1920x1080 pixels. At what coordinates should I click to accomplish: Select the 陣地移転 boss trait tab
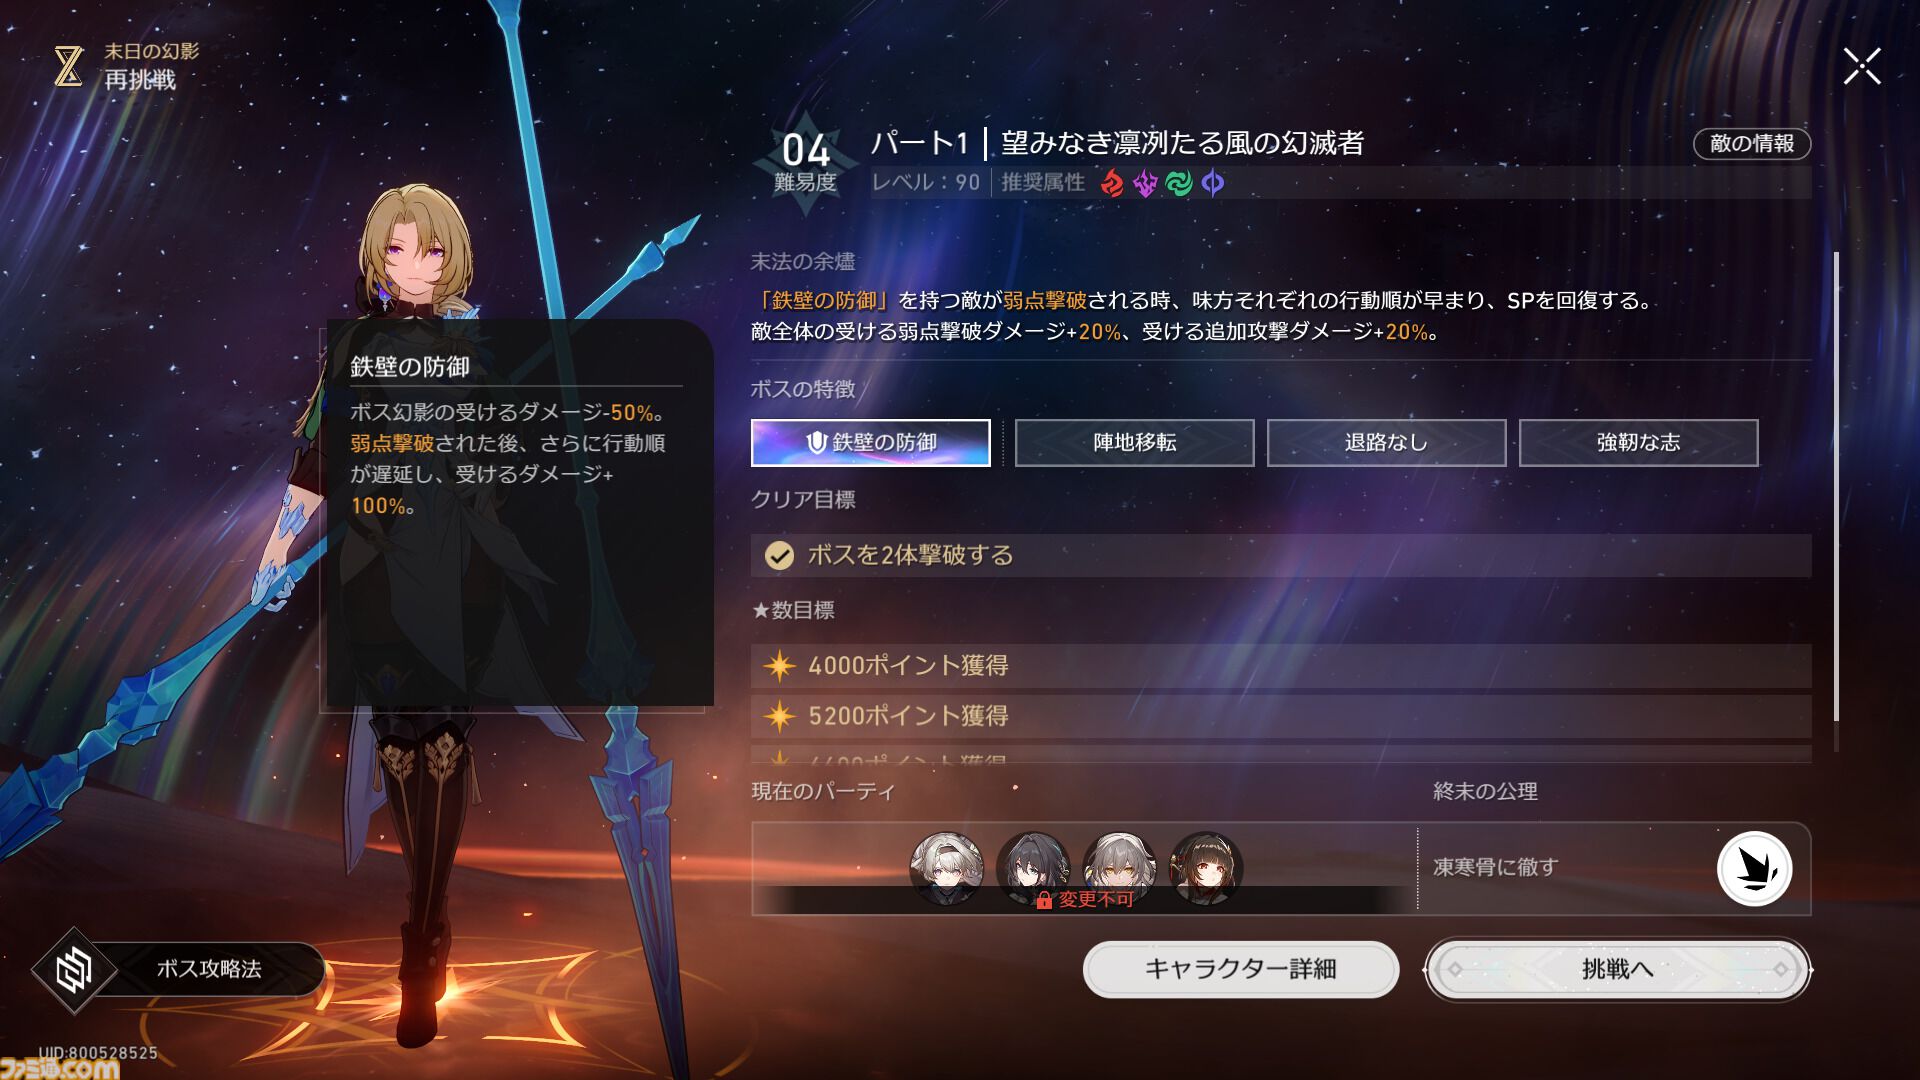[1135, 443]
